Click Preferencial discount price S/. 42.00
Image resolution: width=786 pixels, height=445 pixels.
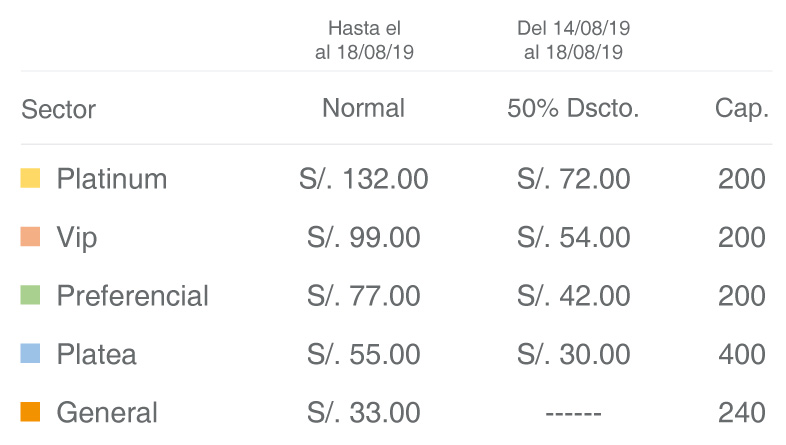(x=573, y=296)
